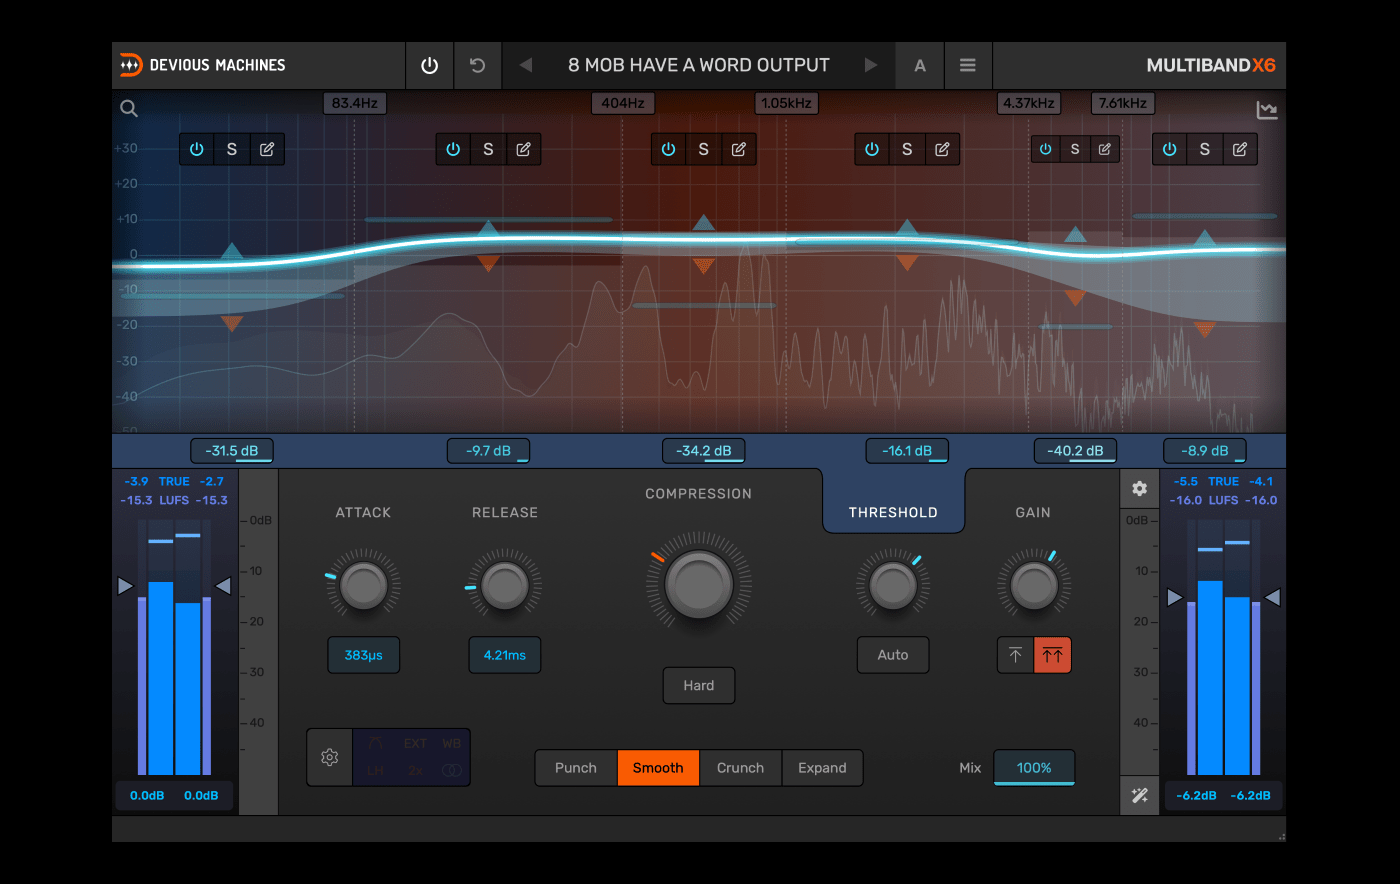Toggle power for the 83.4Hz–404Hz band
Viewport: 1400px width, 884px height.
[453, 149]
